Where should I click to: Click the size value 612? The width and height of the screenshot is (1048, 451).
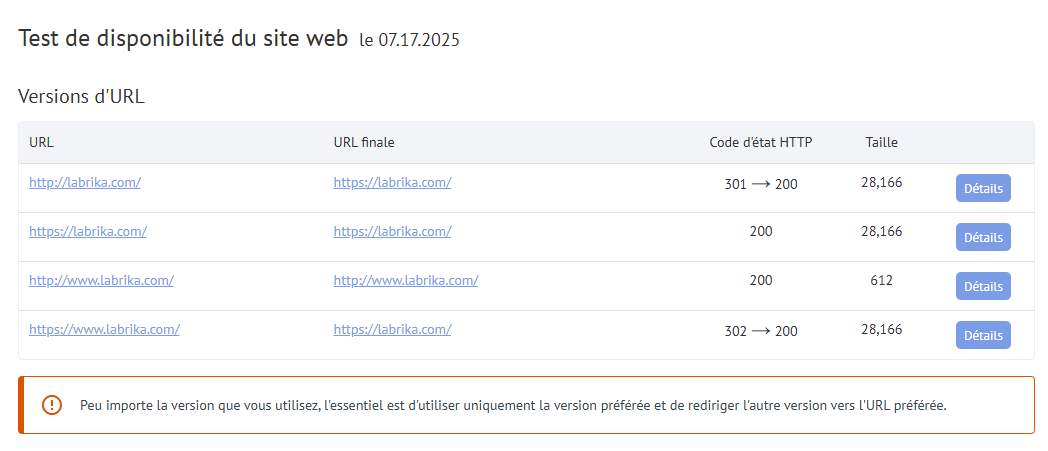(882, 281)
